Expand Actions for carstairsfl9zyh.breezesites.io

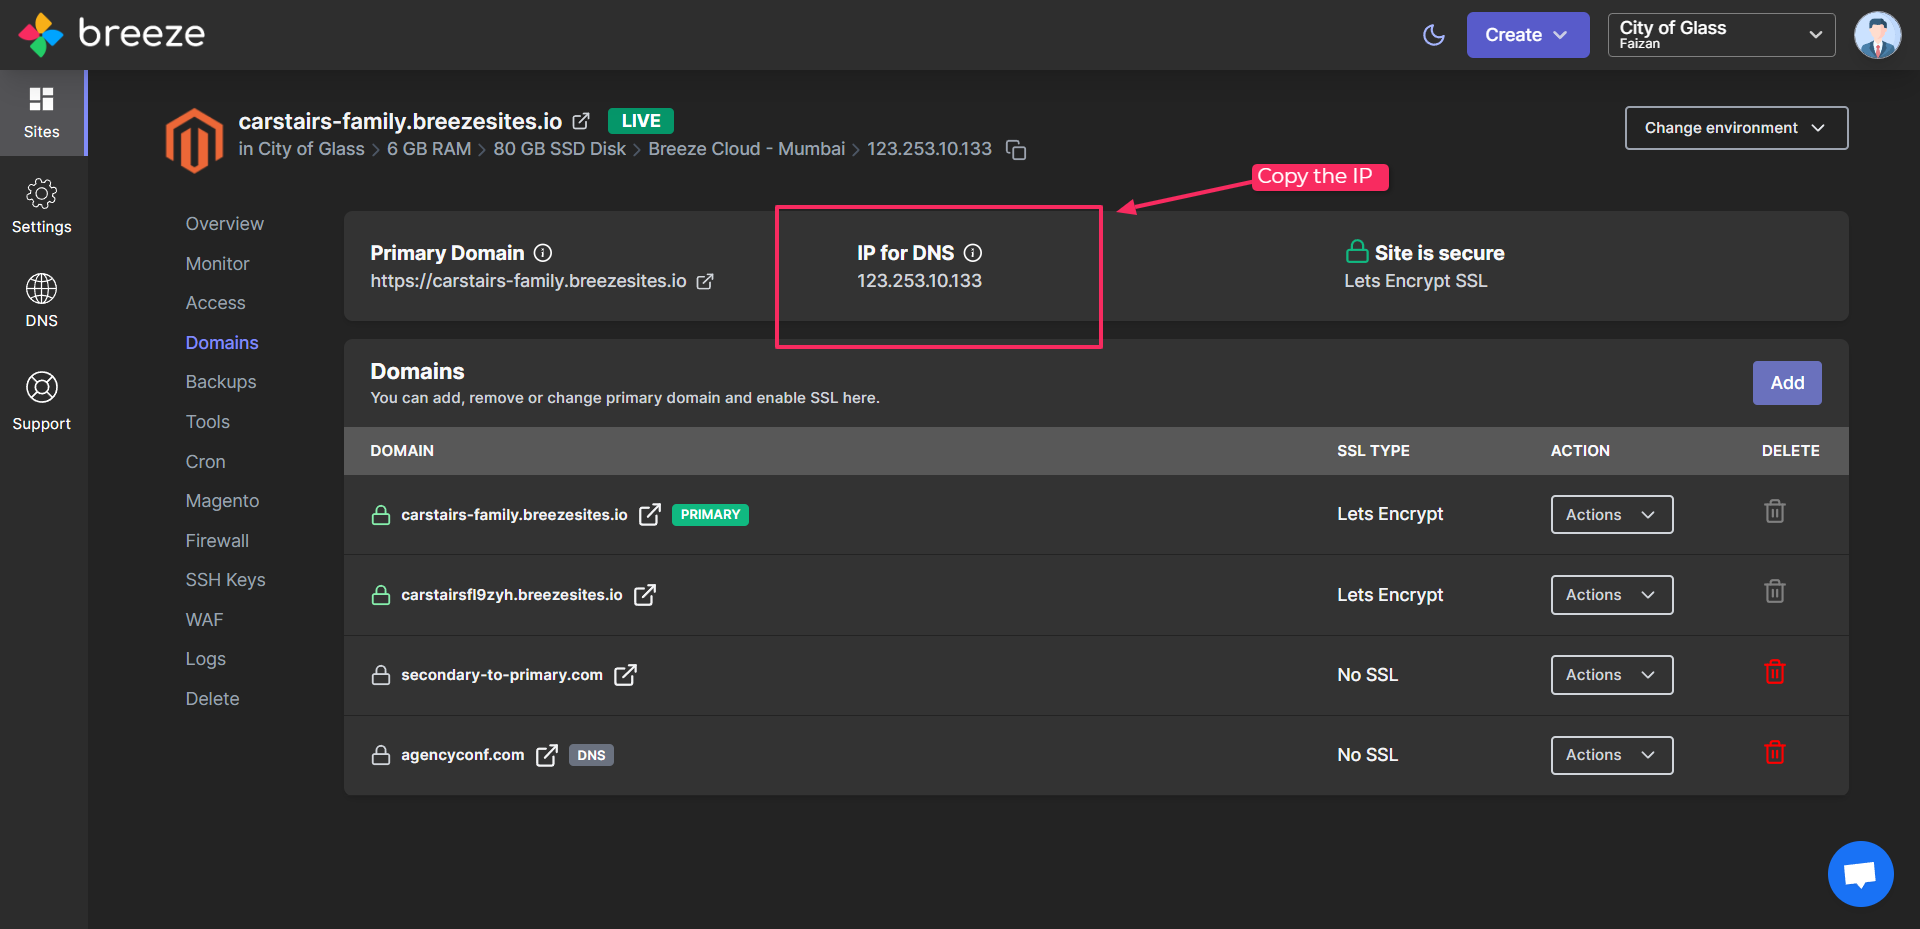pos(1612,595)
